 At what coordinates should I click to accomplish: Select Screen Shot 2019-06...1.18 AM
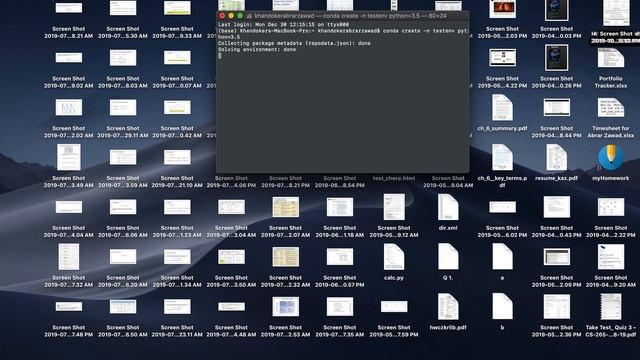click(x=340, y=207)
